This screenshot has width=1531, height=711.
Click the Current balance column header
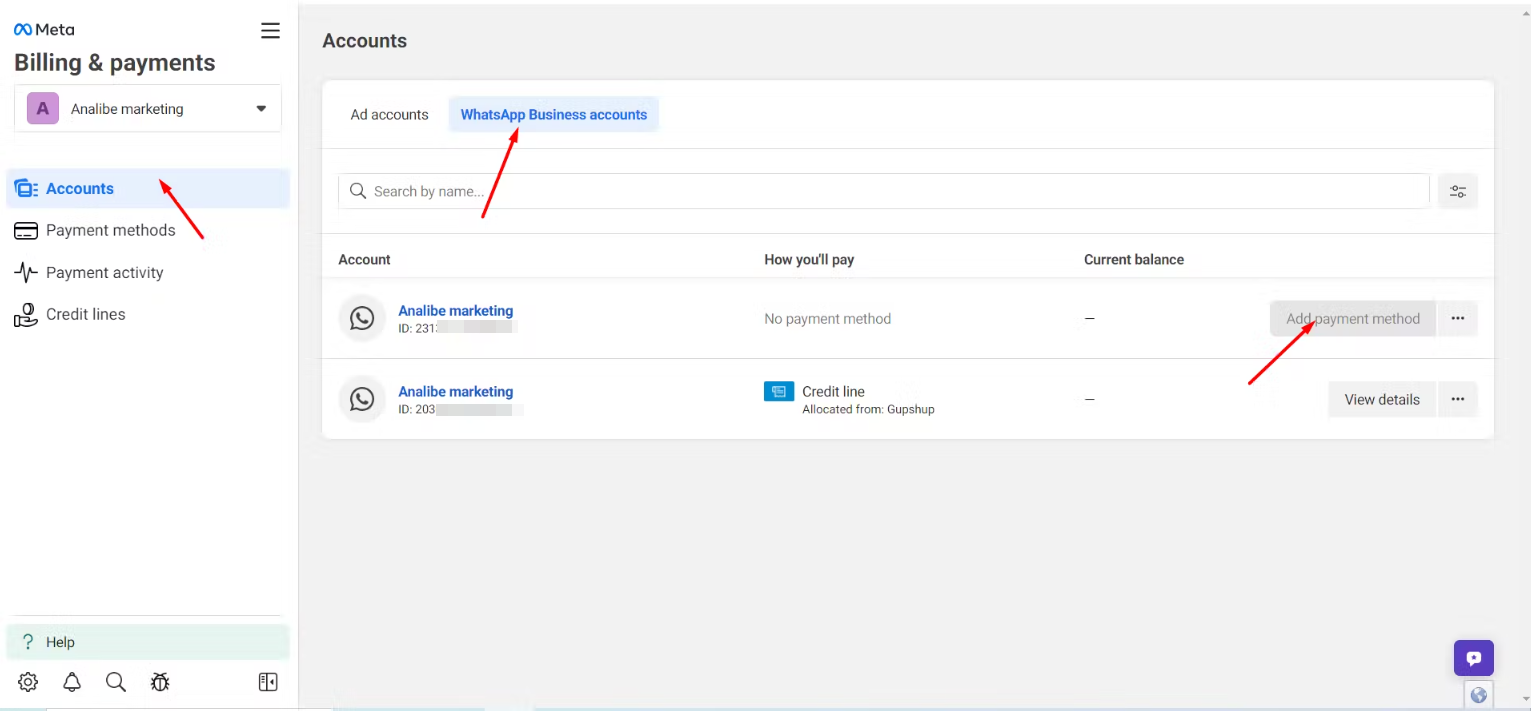1134,260
